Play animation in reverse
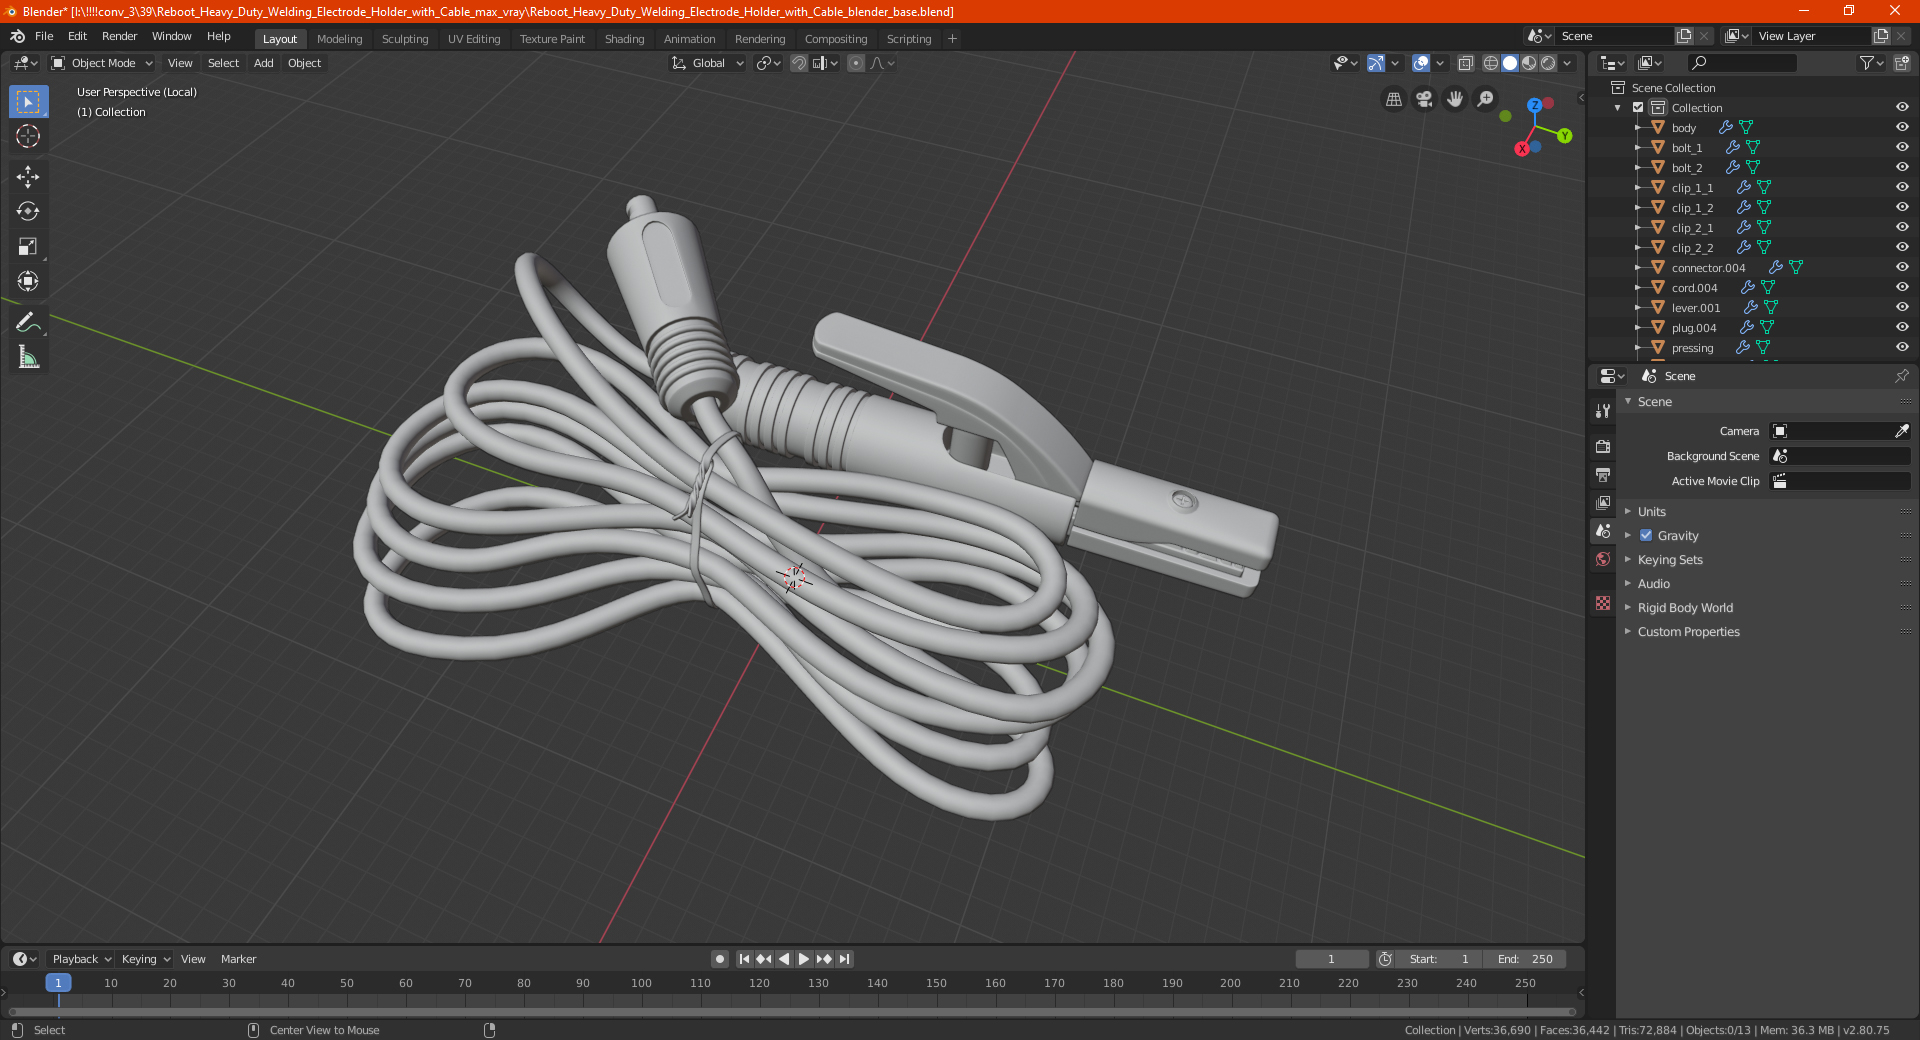1920x1040 pixels. pyautogui.click(x=784, y=959)
